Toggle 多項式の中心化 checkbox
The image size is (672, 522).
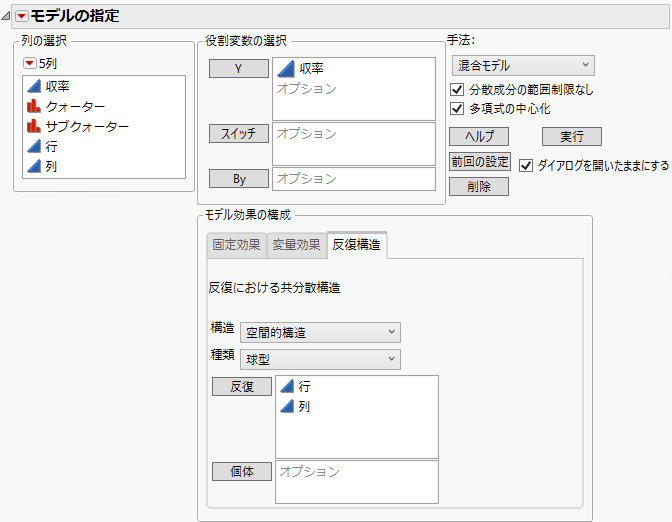[x=457, y=108]
